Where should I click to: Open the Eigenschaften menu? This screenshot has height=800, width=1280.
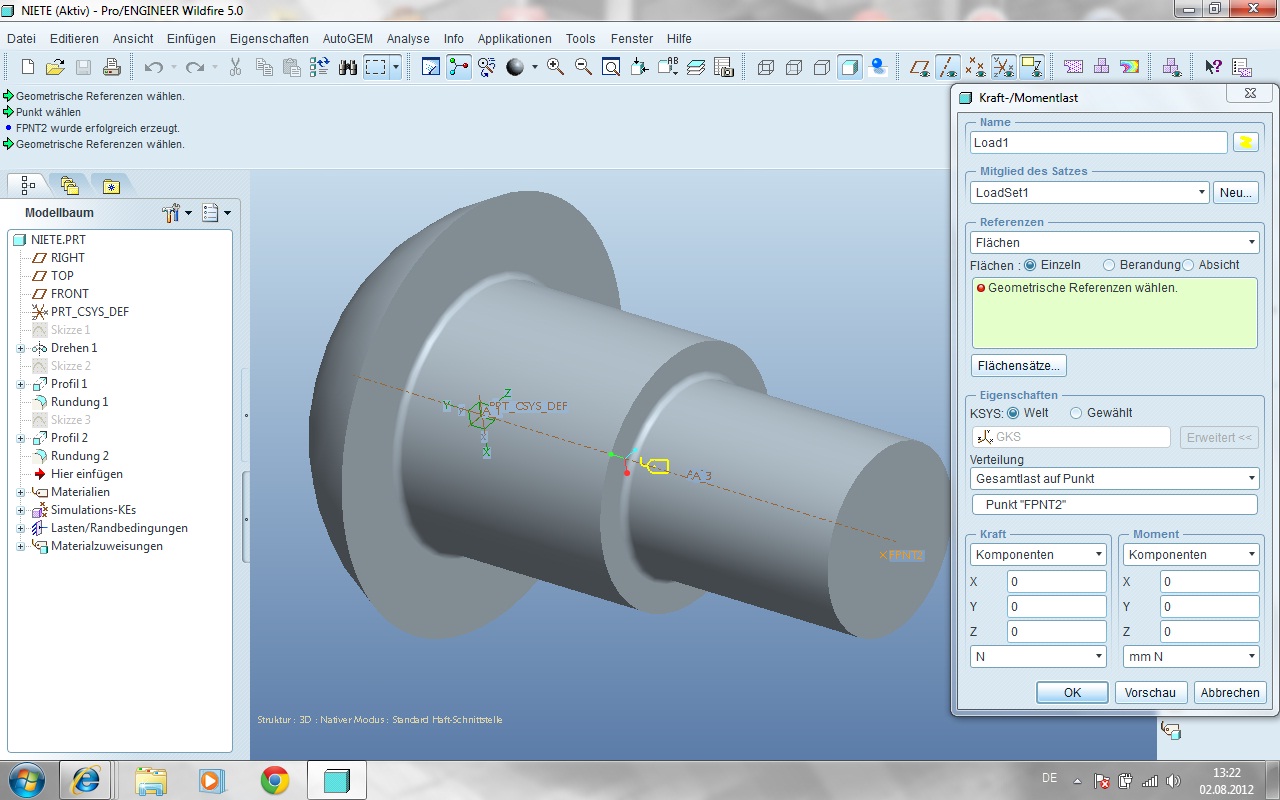click(269, 39)
